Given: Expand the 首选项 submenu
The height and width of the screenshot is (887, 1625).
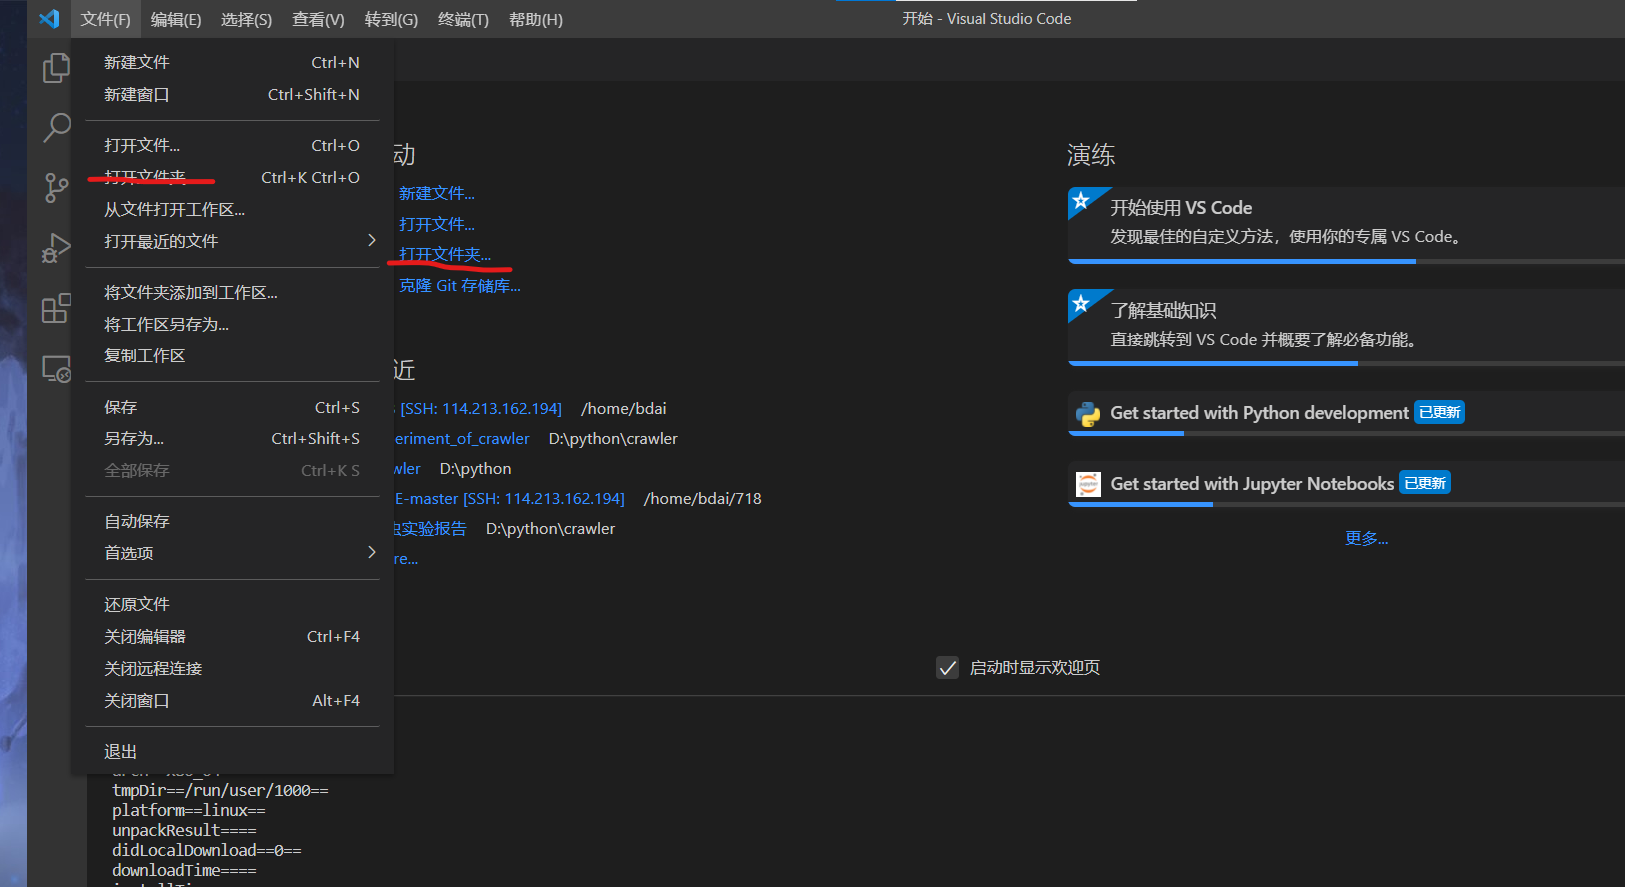Looking at the screenshot, I should click(x=232, y=553).
